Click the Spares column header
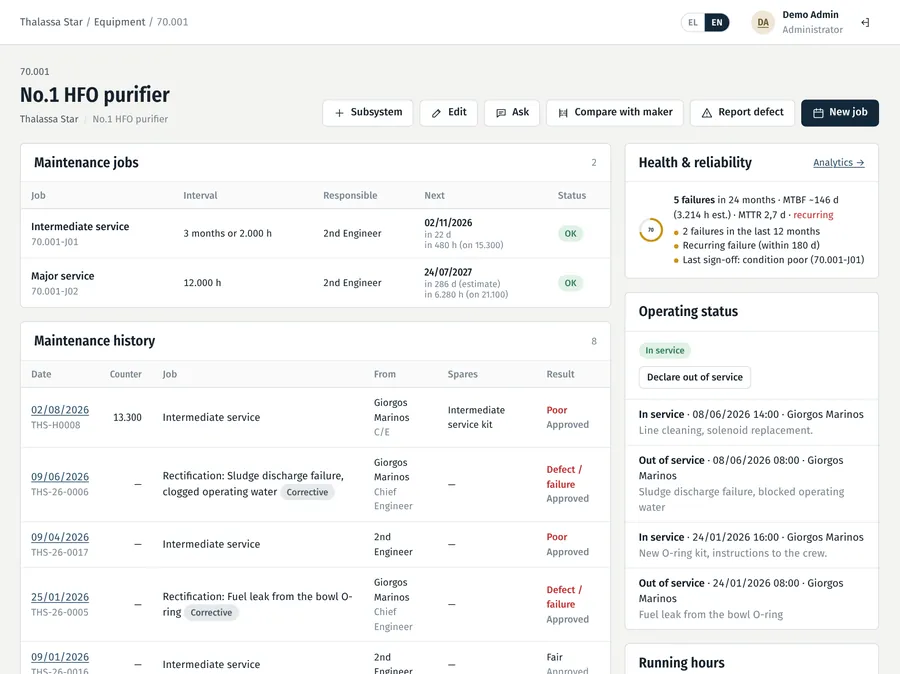This screenshot has height=674, width=900. (x=463, y=374)
